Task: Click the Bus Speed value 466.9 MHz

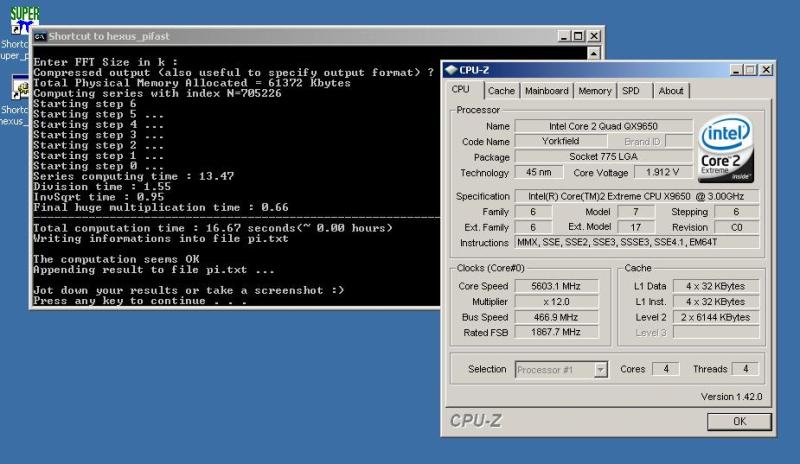Action: 556,317
